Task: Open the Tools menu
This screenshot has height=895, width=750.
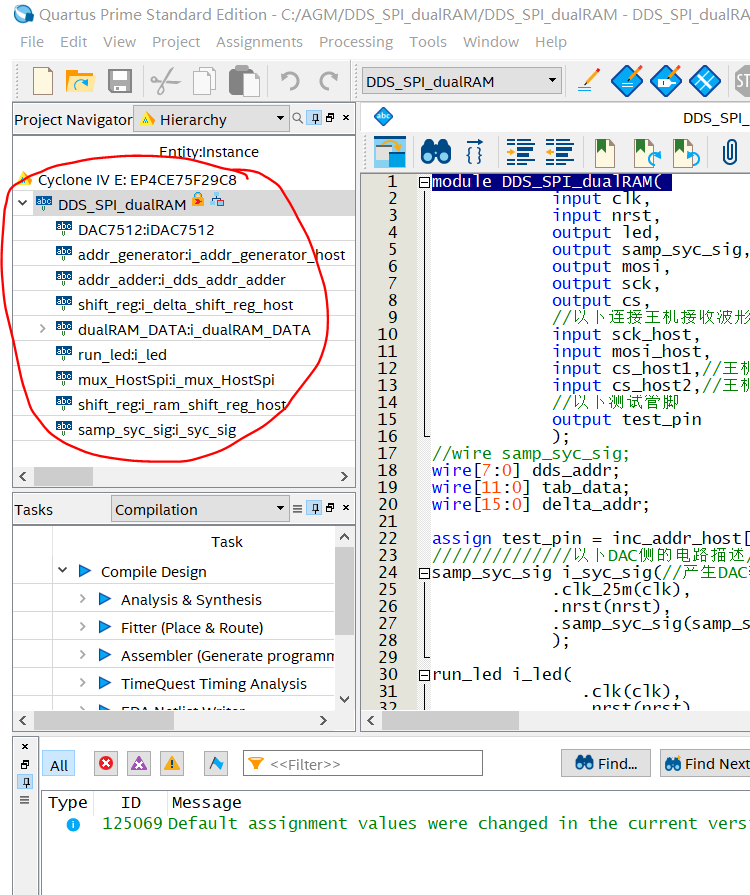Action: tap(428, 42)
